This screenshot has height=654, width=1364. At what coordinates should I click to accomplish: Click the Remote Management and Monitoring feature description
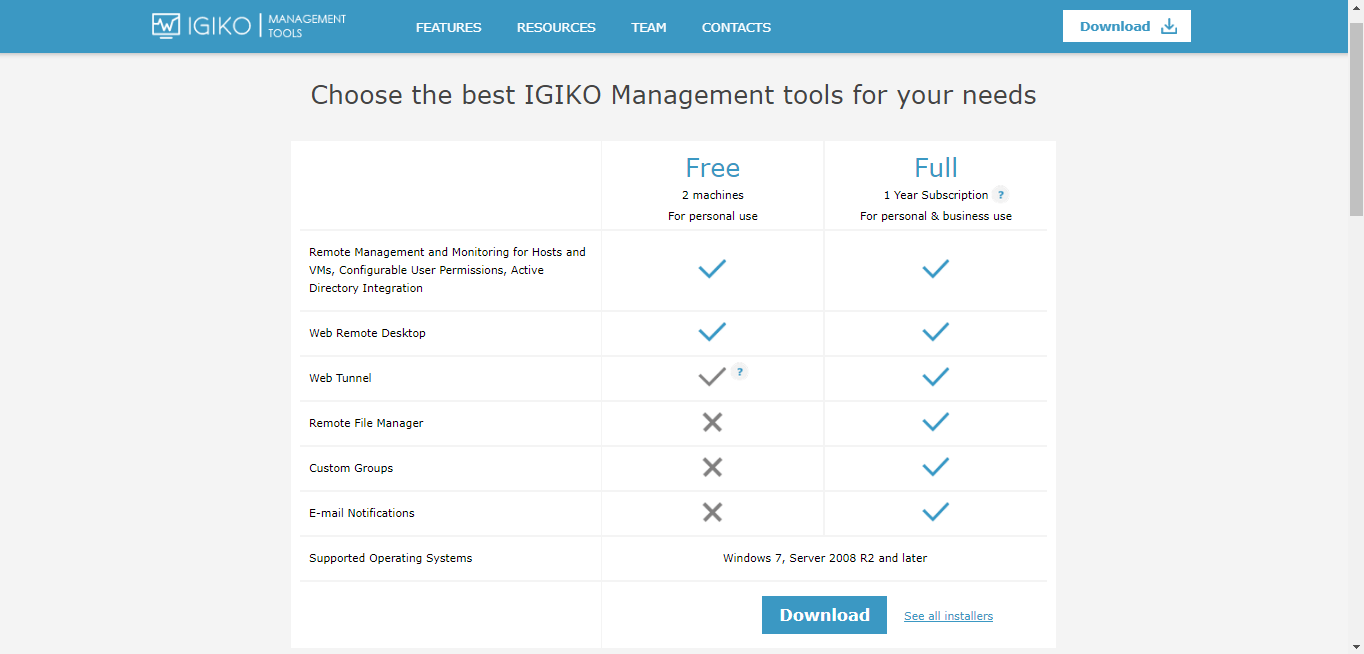point(447,270)
